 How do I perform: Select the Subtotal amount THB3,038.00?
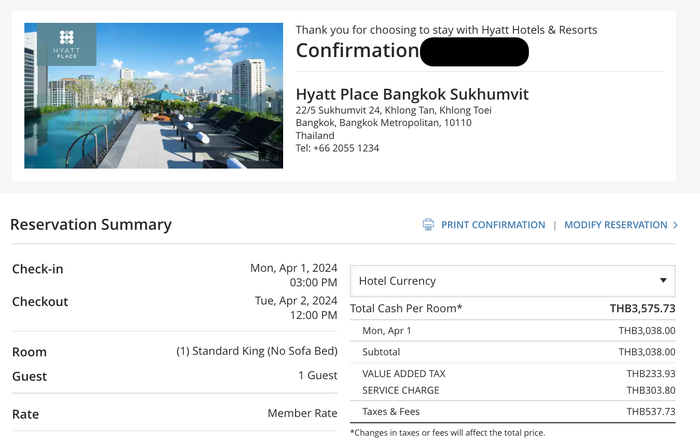(x=646, y=352)
